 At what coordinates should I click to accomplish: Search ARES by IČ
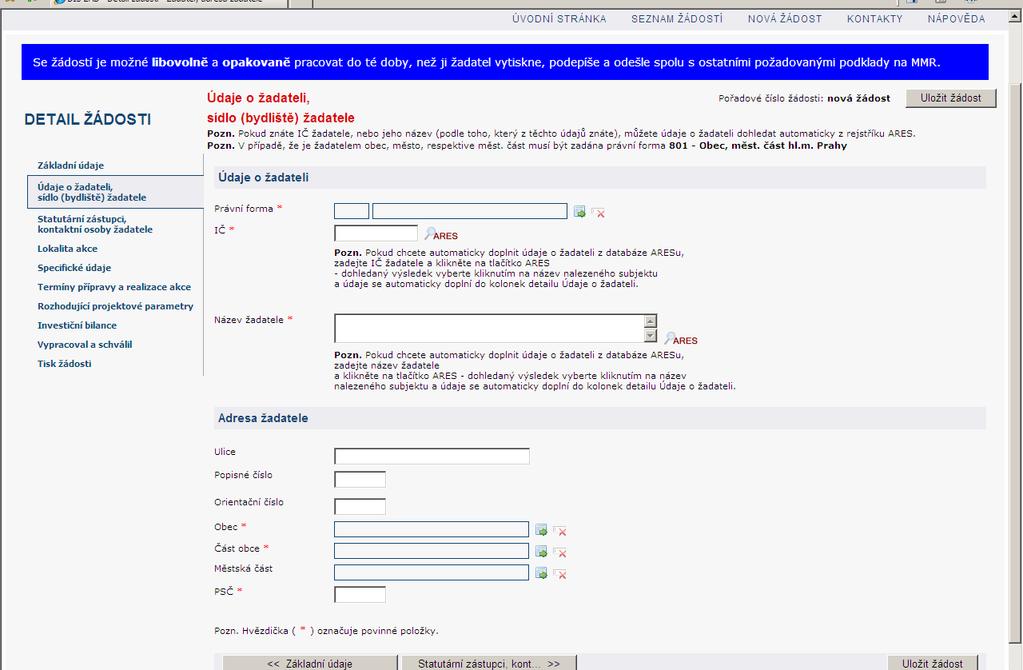[x=441, y=234]
